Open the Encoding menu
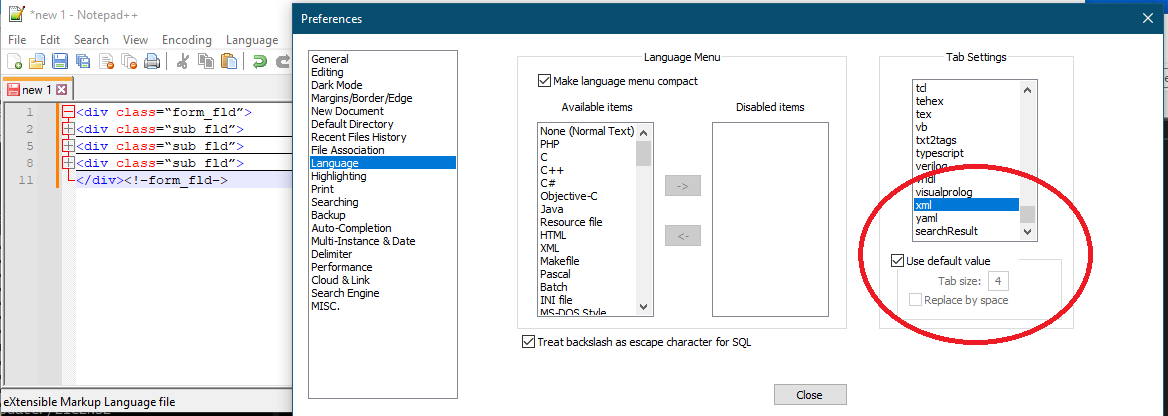Screen dimensions: 1168x416 coord(187,40)
